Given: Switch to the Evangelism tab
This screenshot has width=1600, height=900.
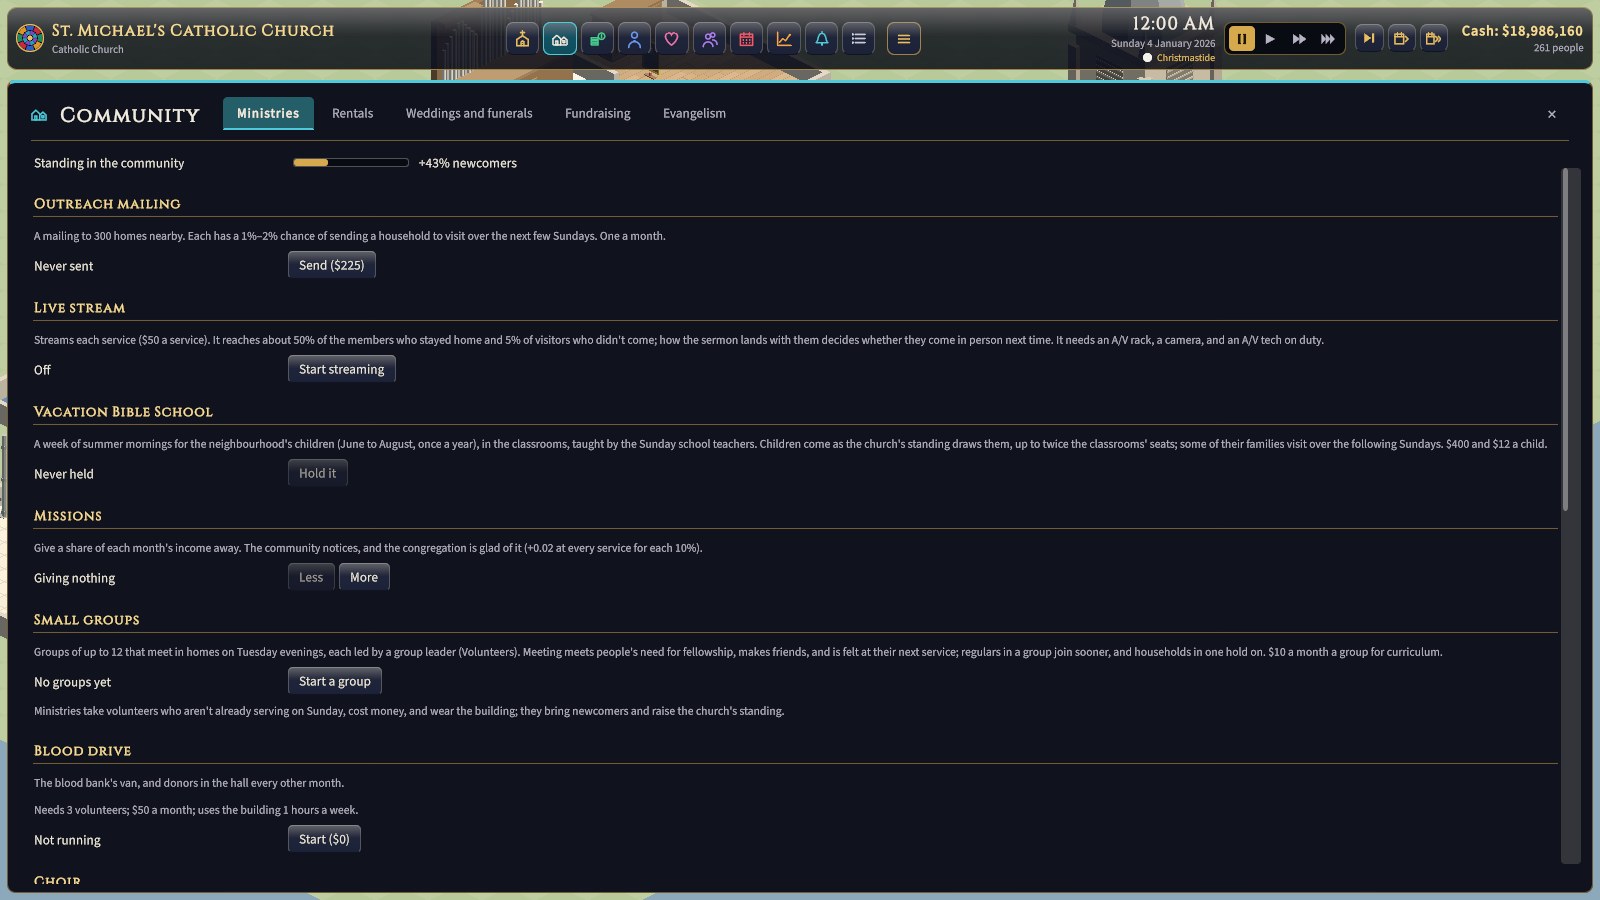Looking at the screenshot, I should pos(694,113).
